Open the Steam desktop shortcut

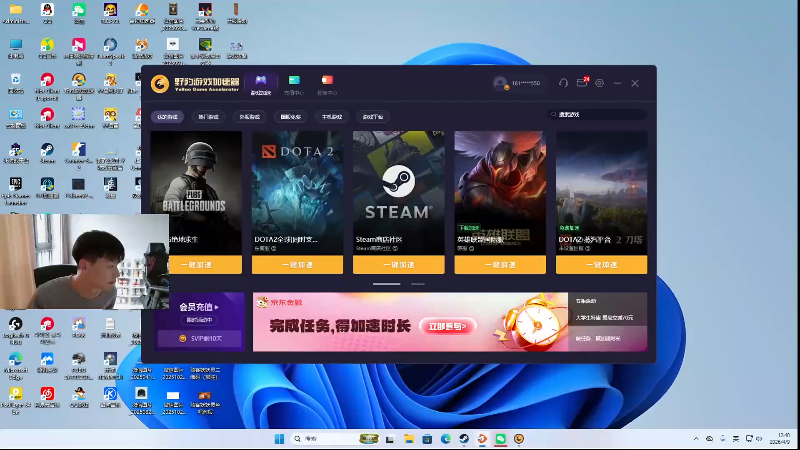47,153
